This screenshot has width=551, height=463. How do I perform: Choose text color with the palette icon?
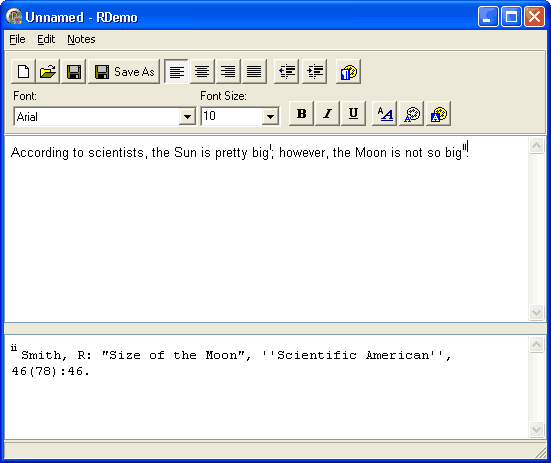(411, 113)
